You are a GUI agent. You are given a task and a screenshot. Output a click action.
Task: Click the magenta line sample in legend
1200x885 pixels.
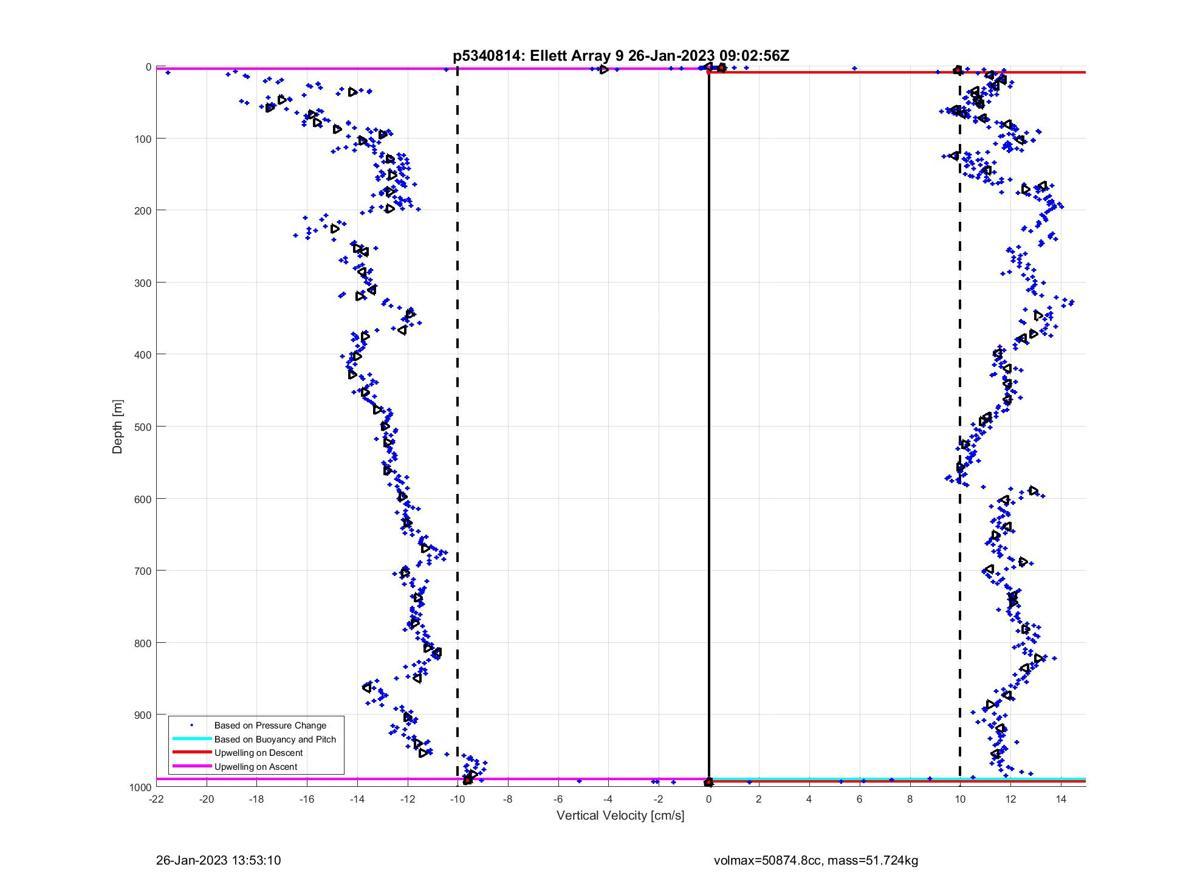coord(191,767)
